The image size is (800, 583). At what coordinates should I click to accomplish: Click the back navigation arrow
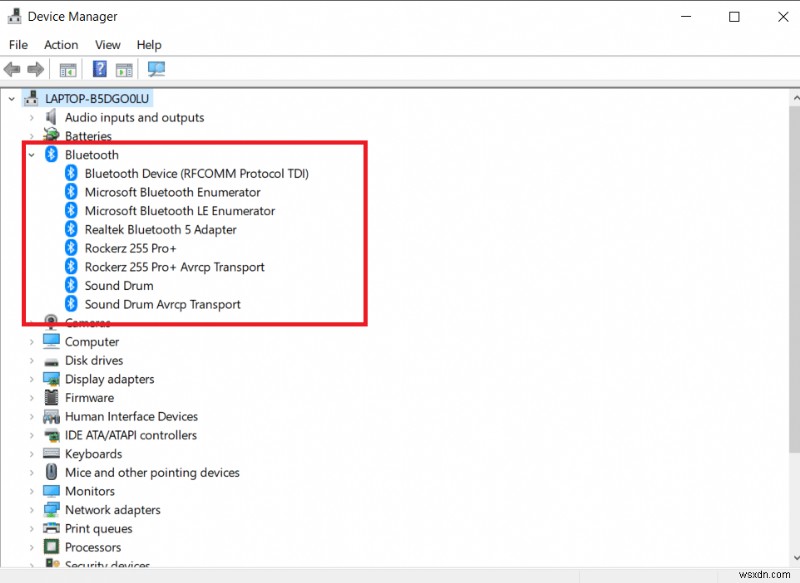coord(11,69)
